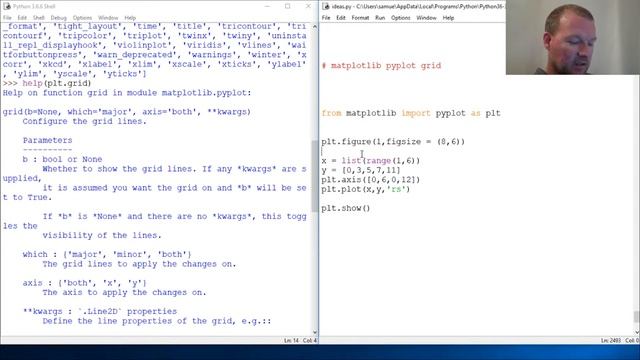This screenshot has height=360, width=640.
Task: Open Edit menu in Python Shell window
Action: 22,18
